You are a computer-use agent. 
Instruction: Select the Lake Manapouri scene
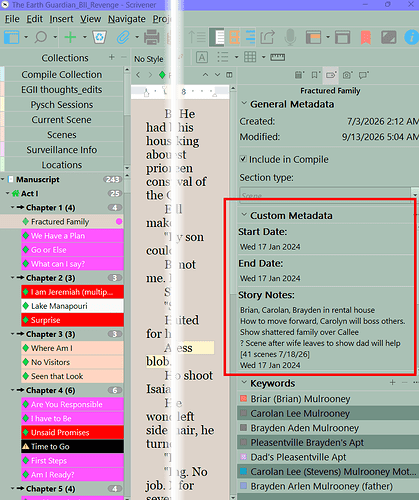(72, 306)
